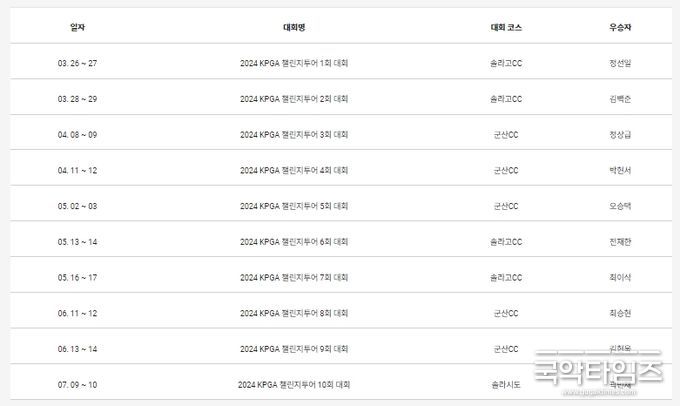The image size is (680, 406).
Task: Click the 대회명 column header
Action: [x=294, y=27]
